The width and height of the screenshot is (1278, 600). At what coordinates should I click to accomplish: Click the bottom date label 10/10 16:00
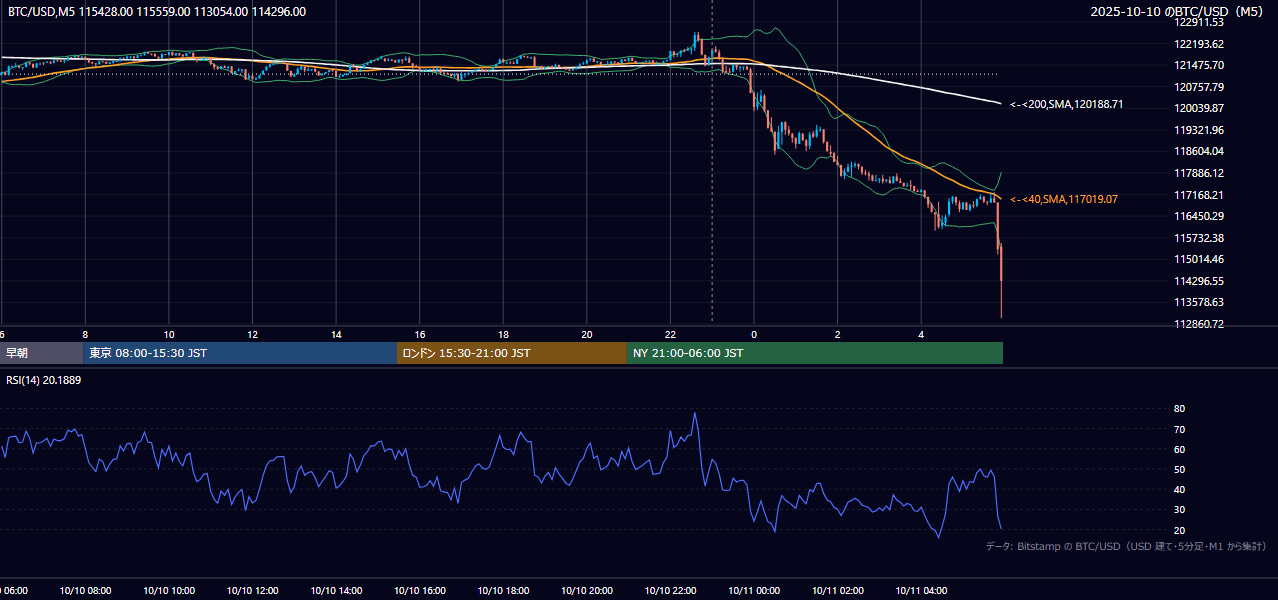pyautogui.click(x=420, y=591)
